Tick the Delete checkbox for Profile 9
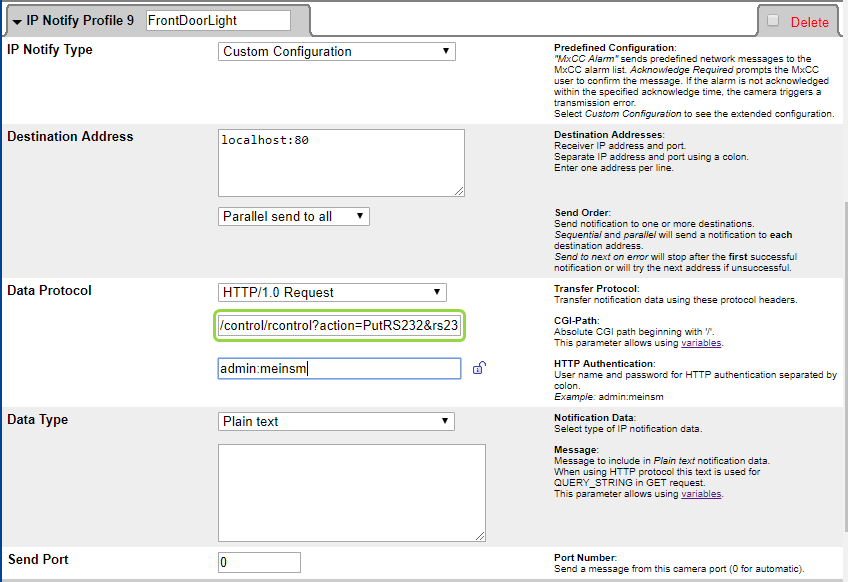Viewport: 848px width, 582px height. pos(773,21)
